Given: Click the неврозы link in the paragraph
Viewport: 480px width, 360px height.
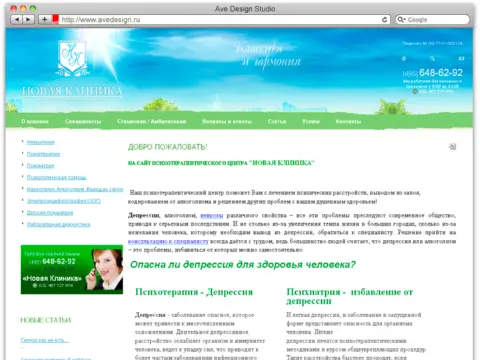Looking at the screenshot, I should click(212, 215).
